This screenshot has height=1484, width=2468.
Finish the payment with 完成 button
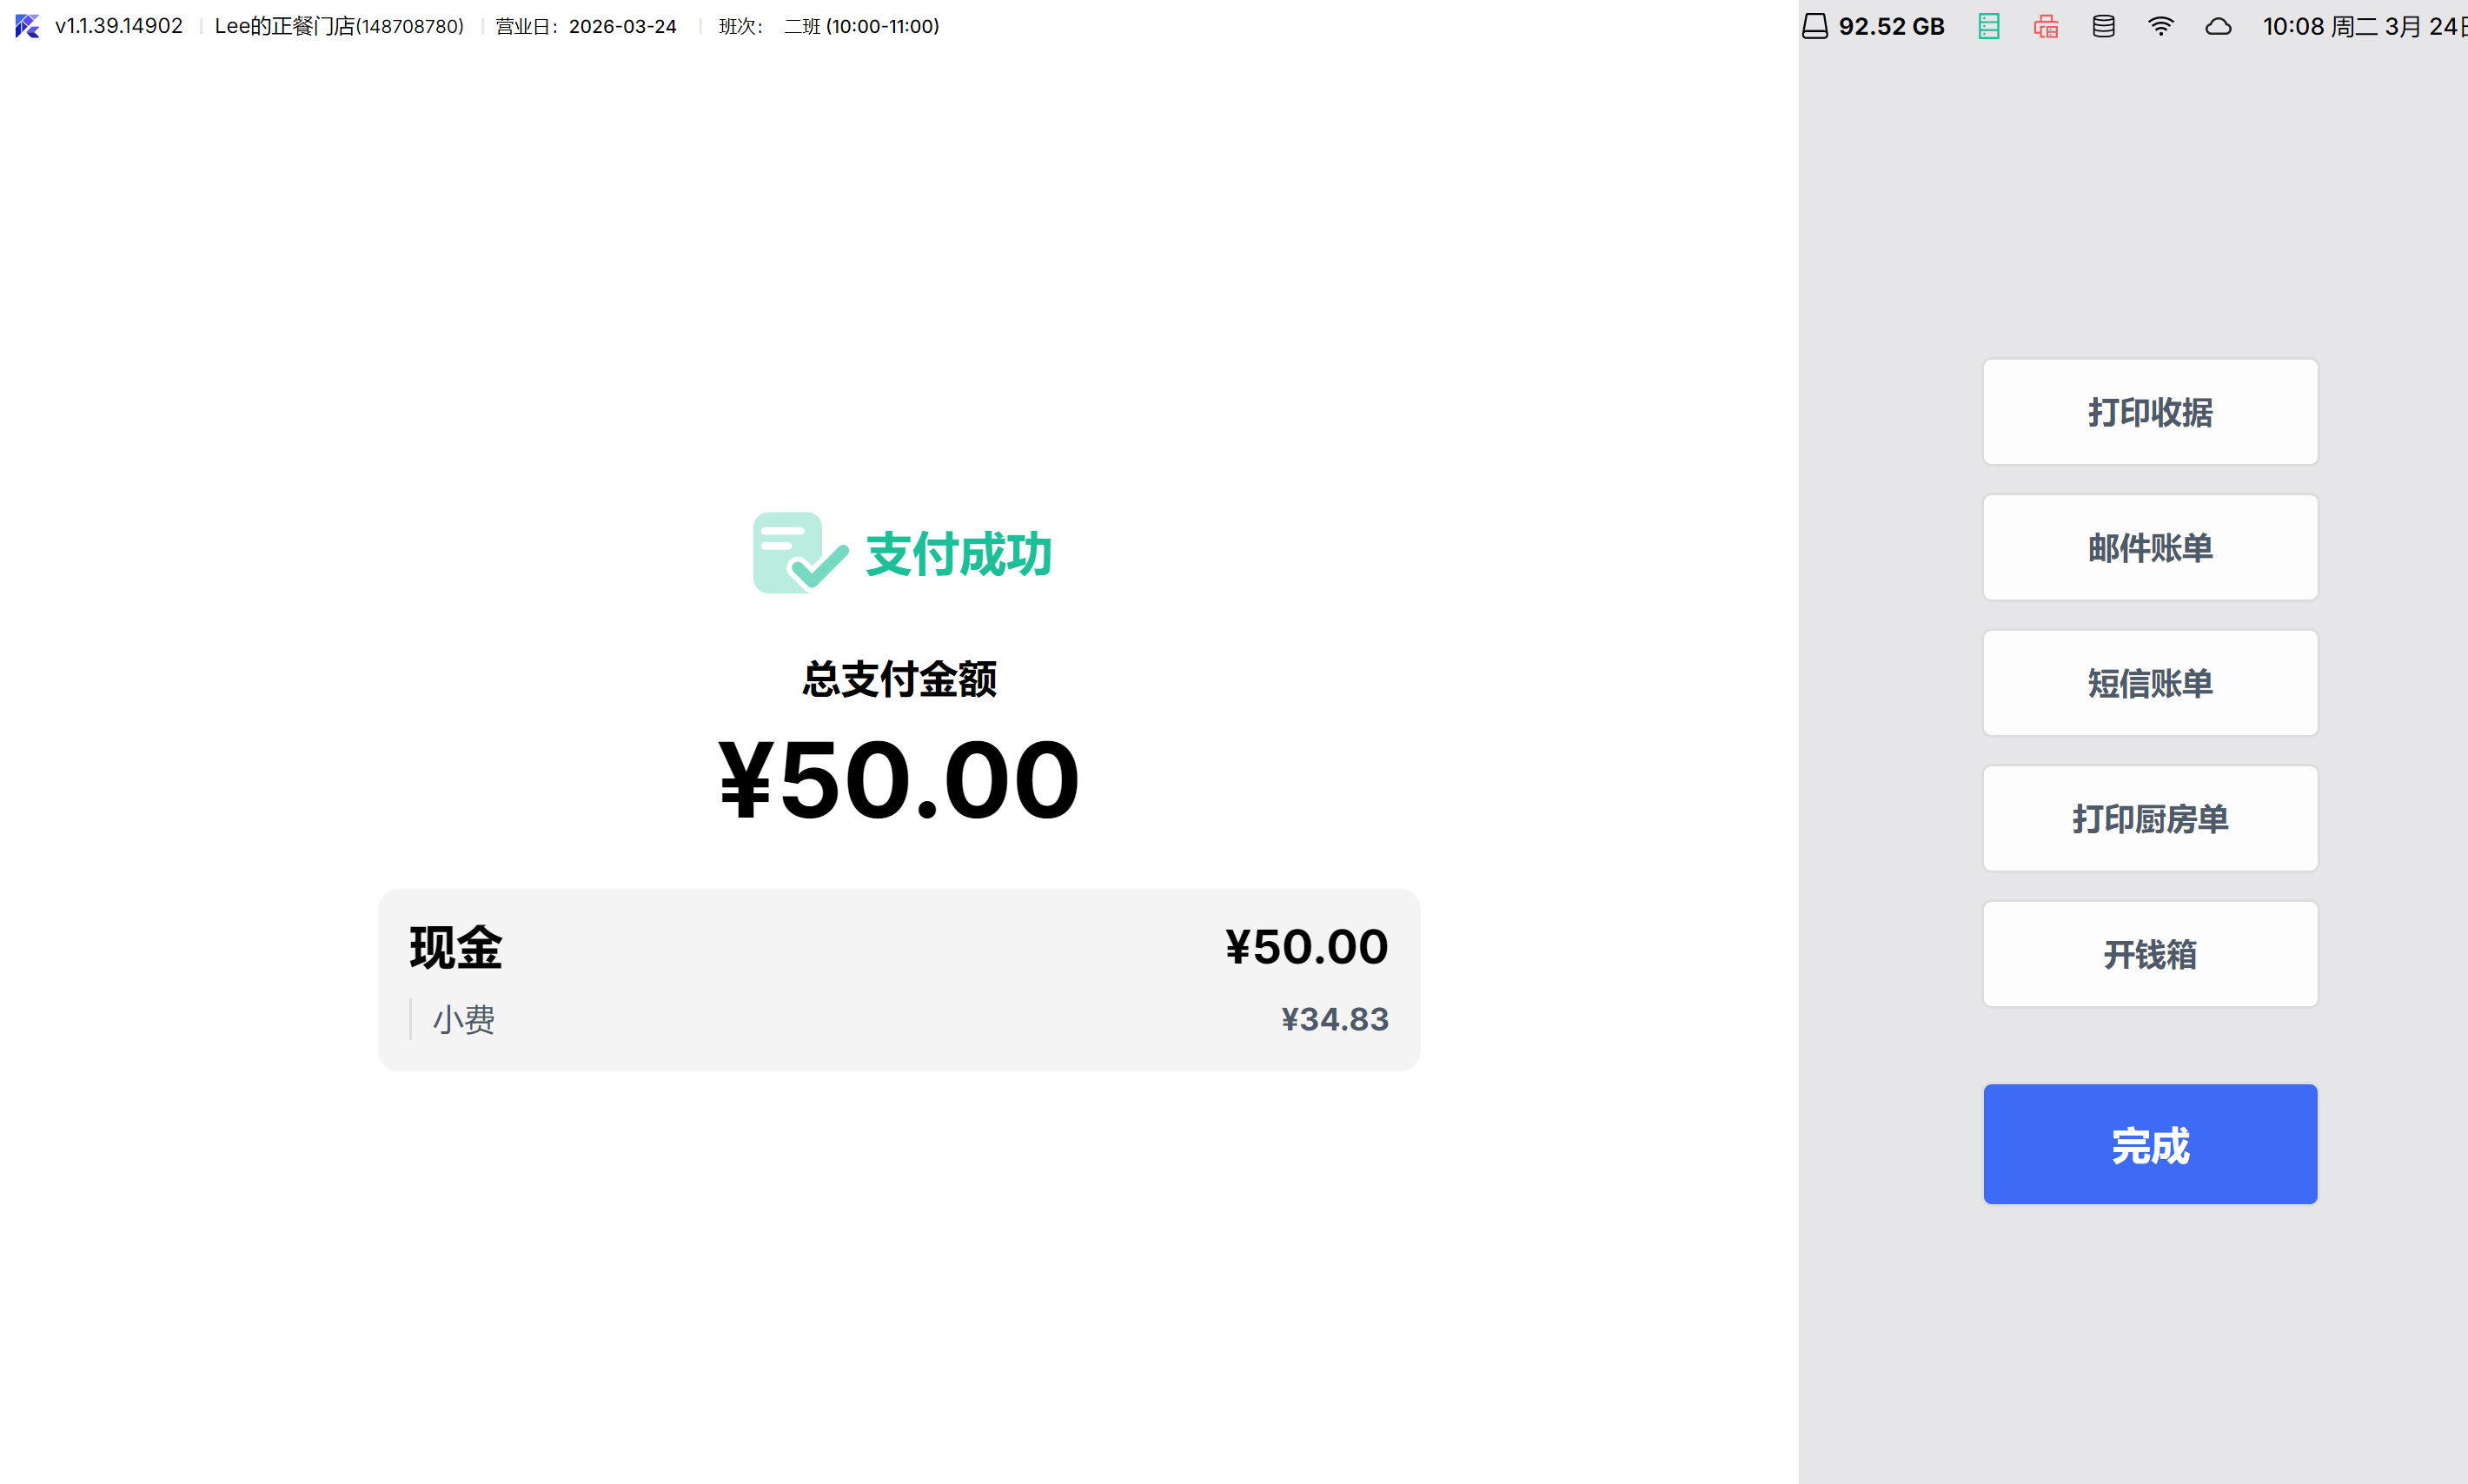click(x=2149, y=1144)
